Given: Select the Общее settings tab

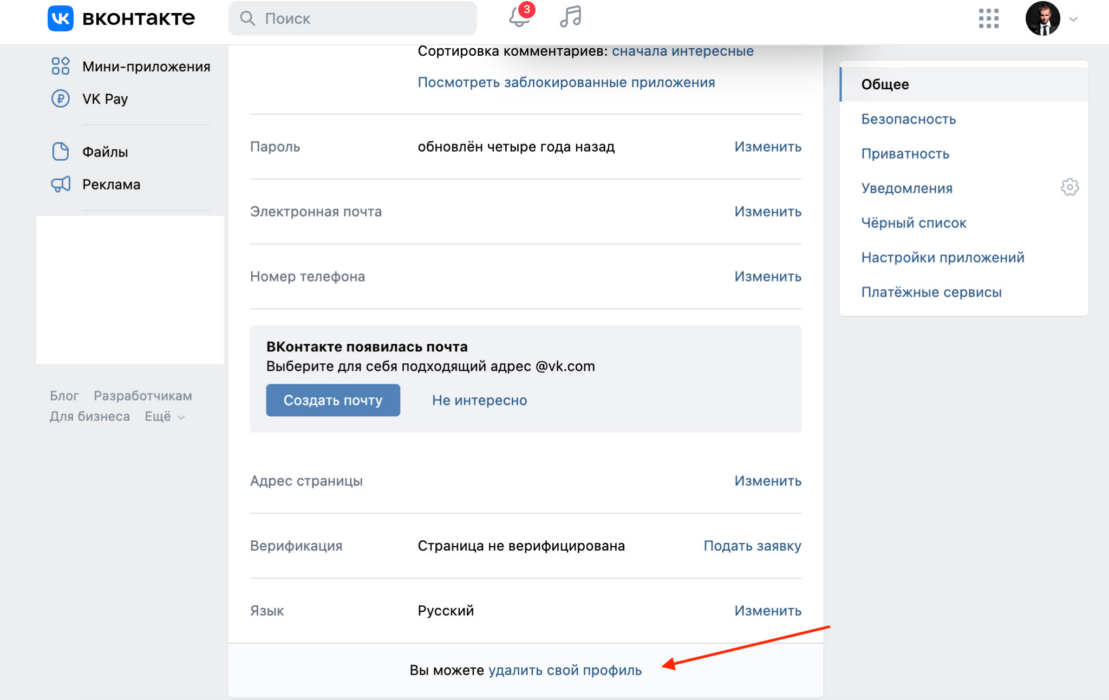Looking at the screenshot, I should (963, 84).
